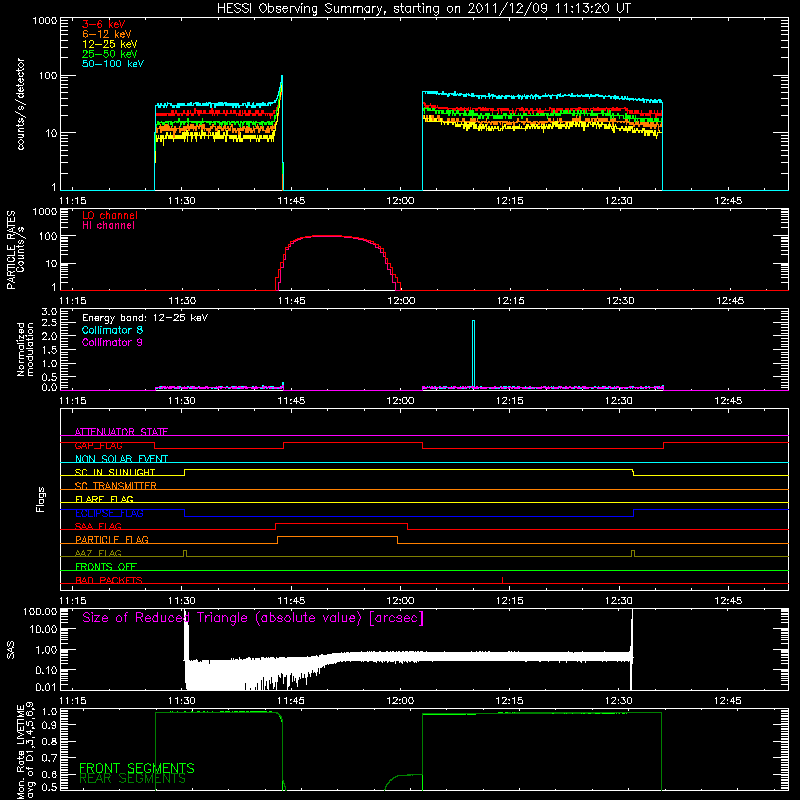
Task: Click the 12:15 label under the SAS panel
Action: coord(510,701)
